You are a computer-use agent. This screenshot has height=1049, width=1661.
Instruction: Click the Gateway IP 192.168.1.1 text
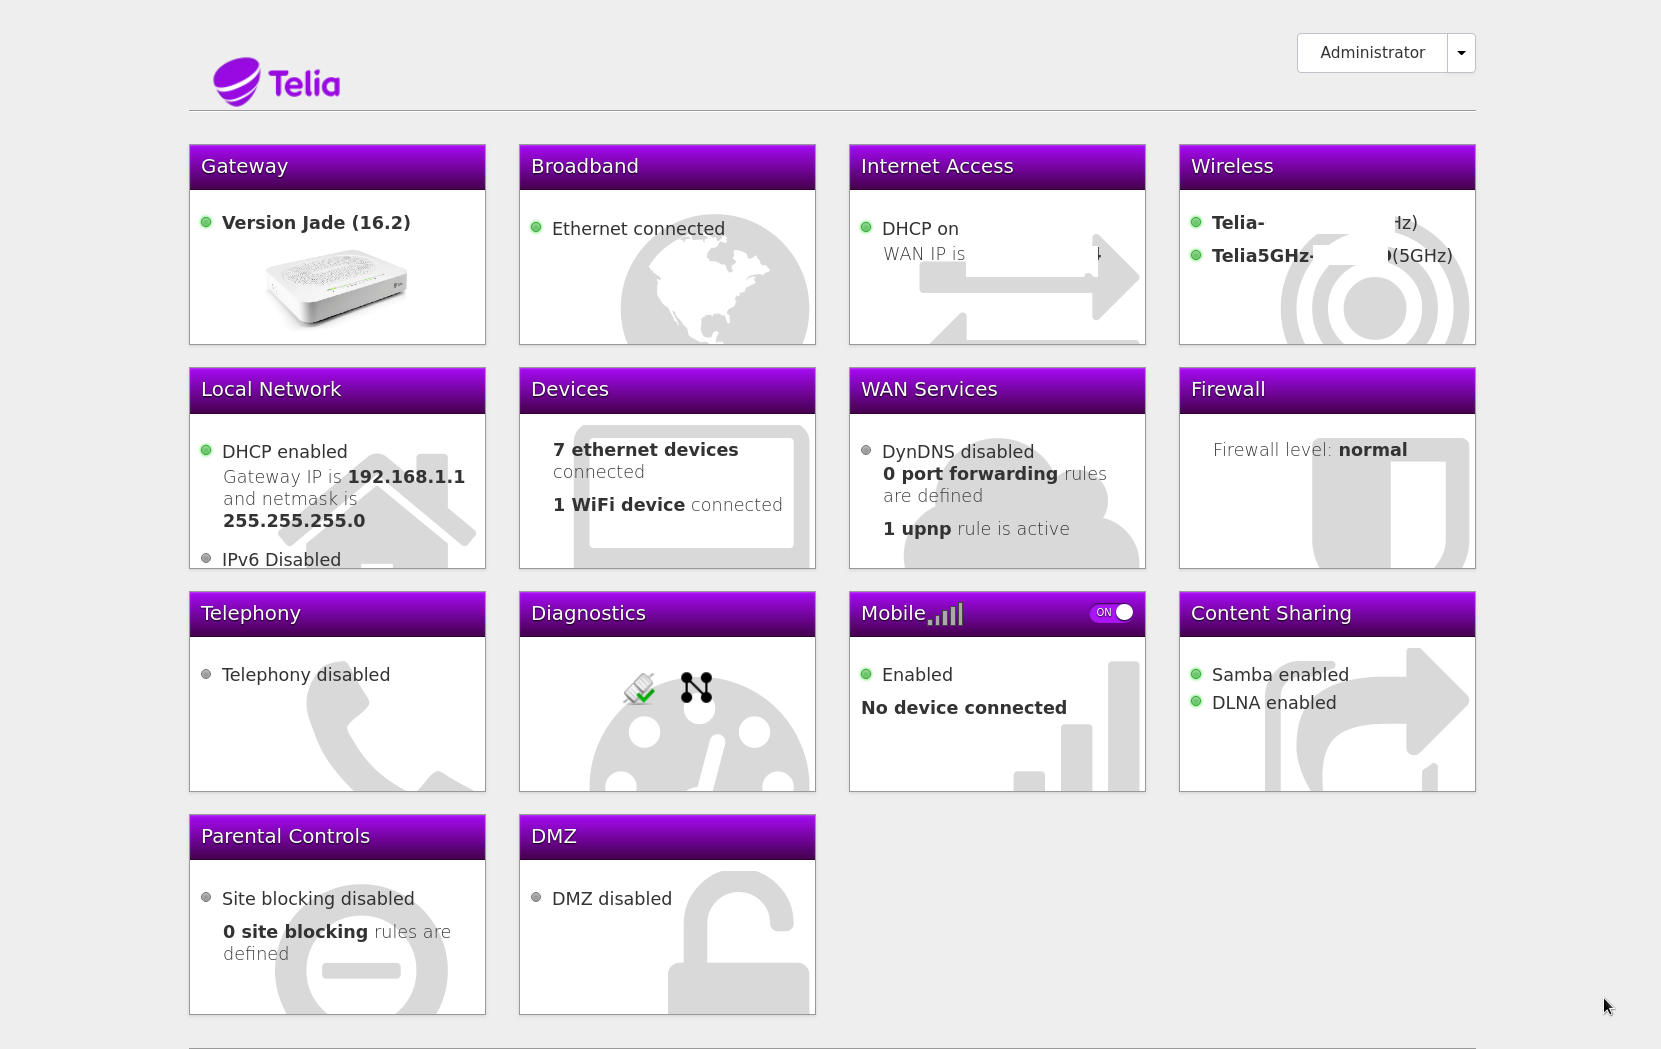click(x=344, y=477)
